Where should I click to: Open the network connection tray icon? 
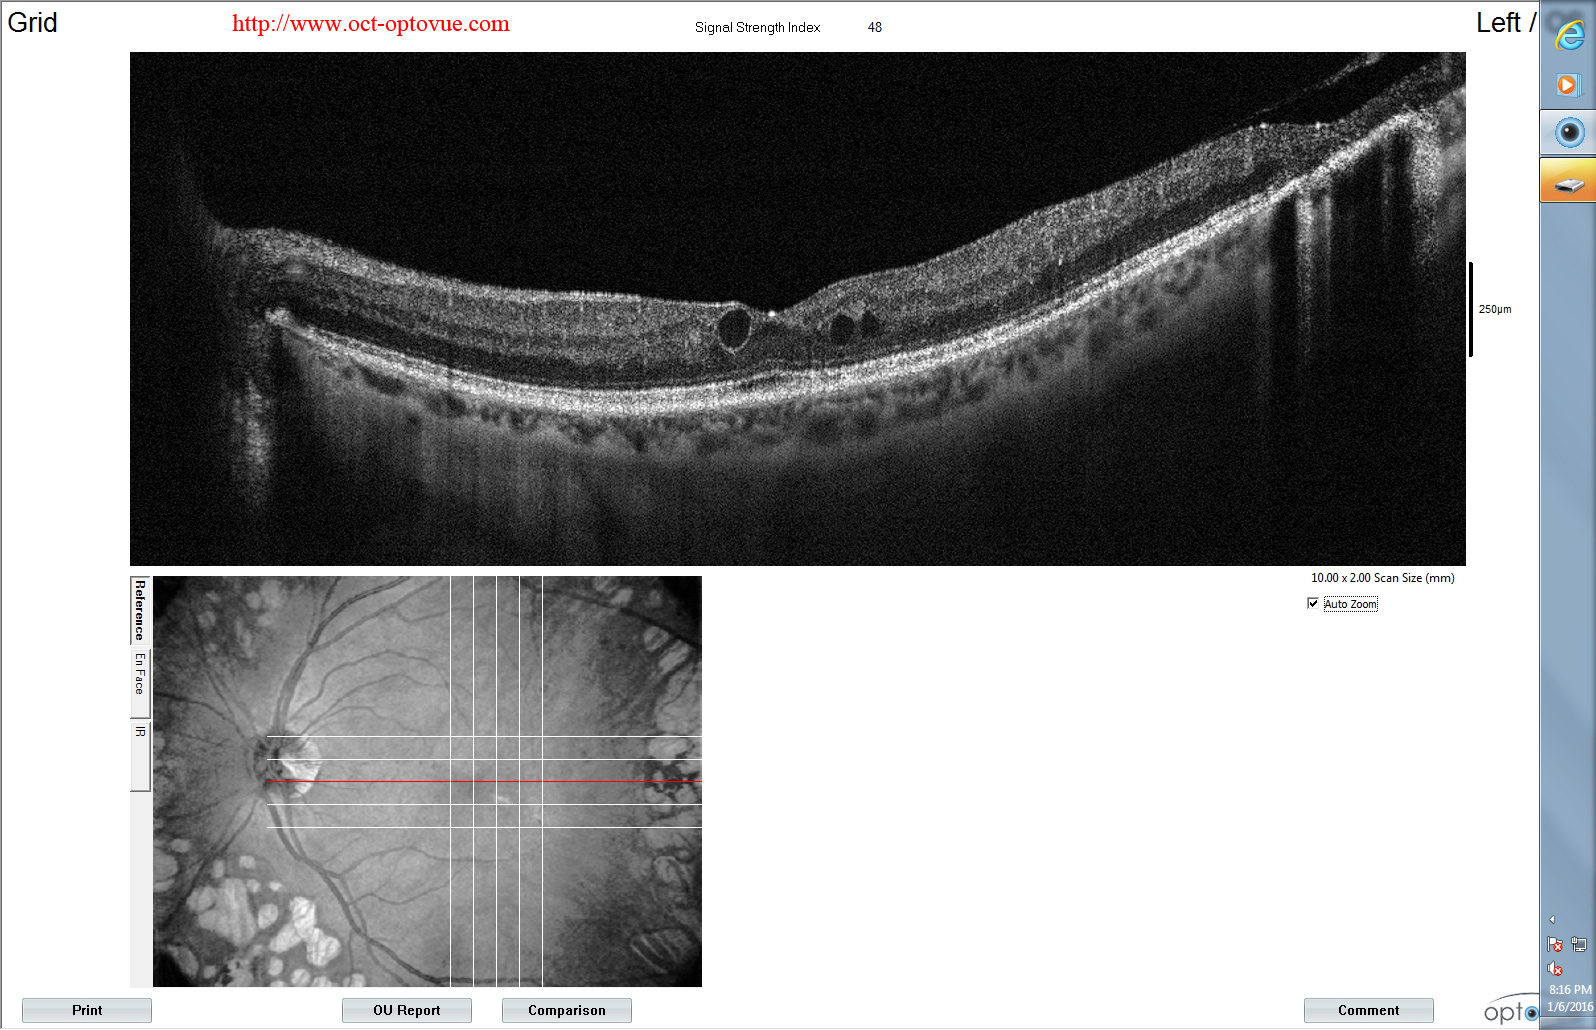(1579, 944)
